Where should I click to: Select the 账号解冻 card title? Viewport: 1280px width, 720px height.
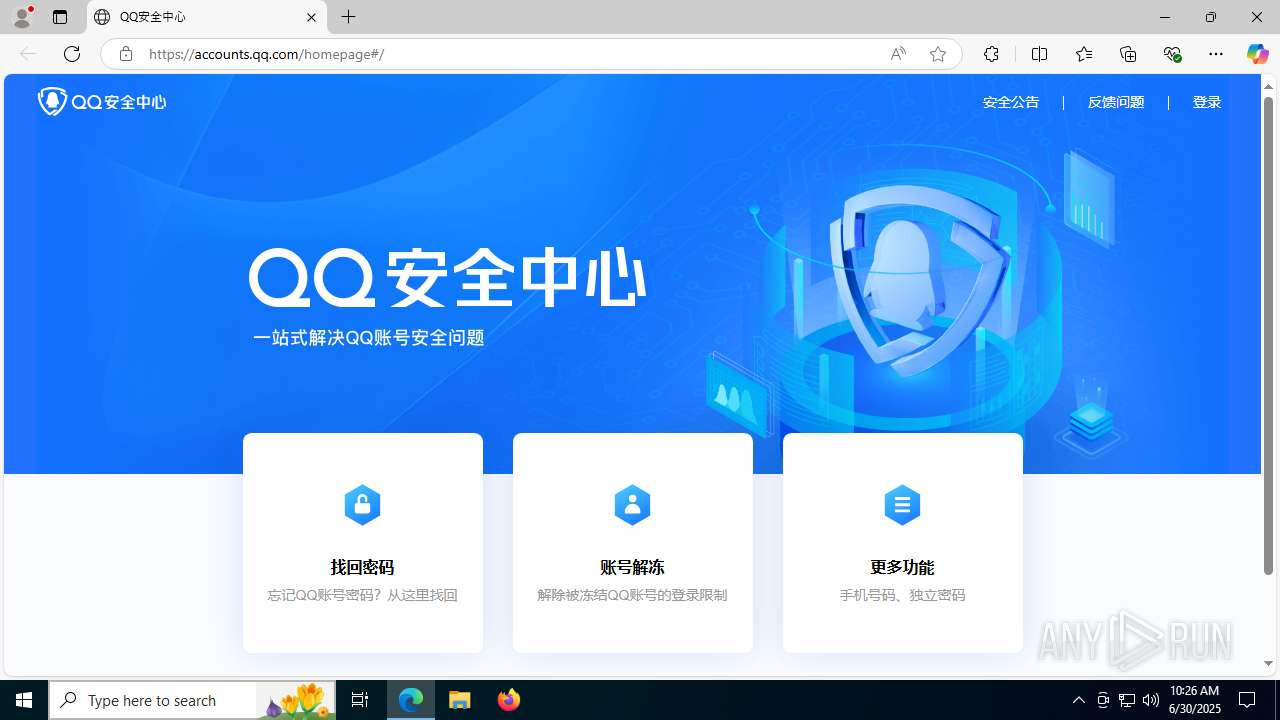click(x=632, y=567)
